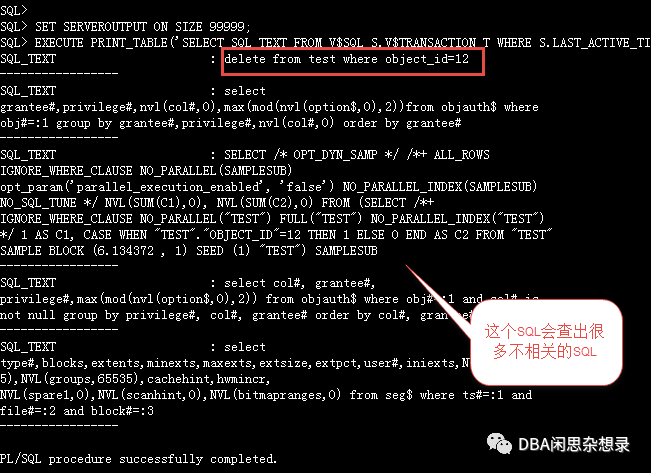Click the IGNORE_WHERE_CLAUSE NO_PARALLEL(SAMPLESUB) line
Viewport: 651px width, 473px height.
tap(146, 171)
